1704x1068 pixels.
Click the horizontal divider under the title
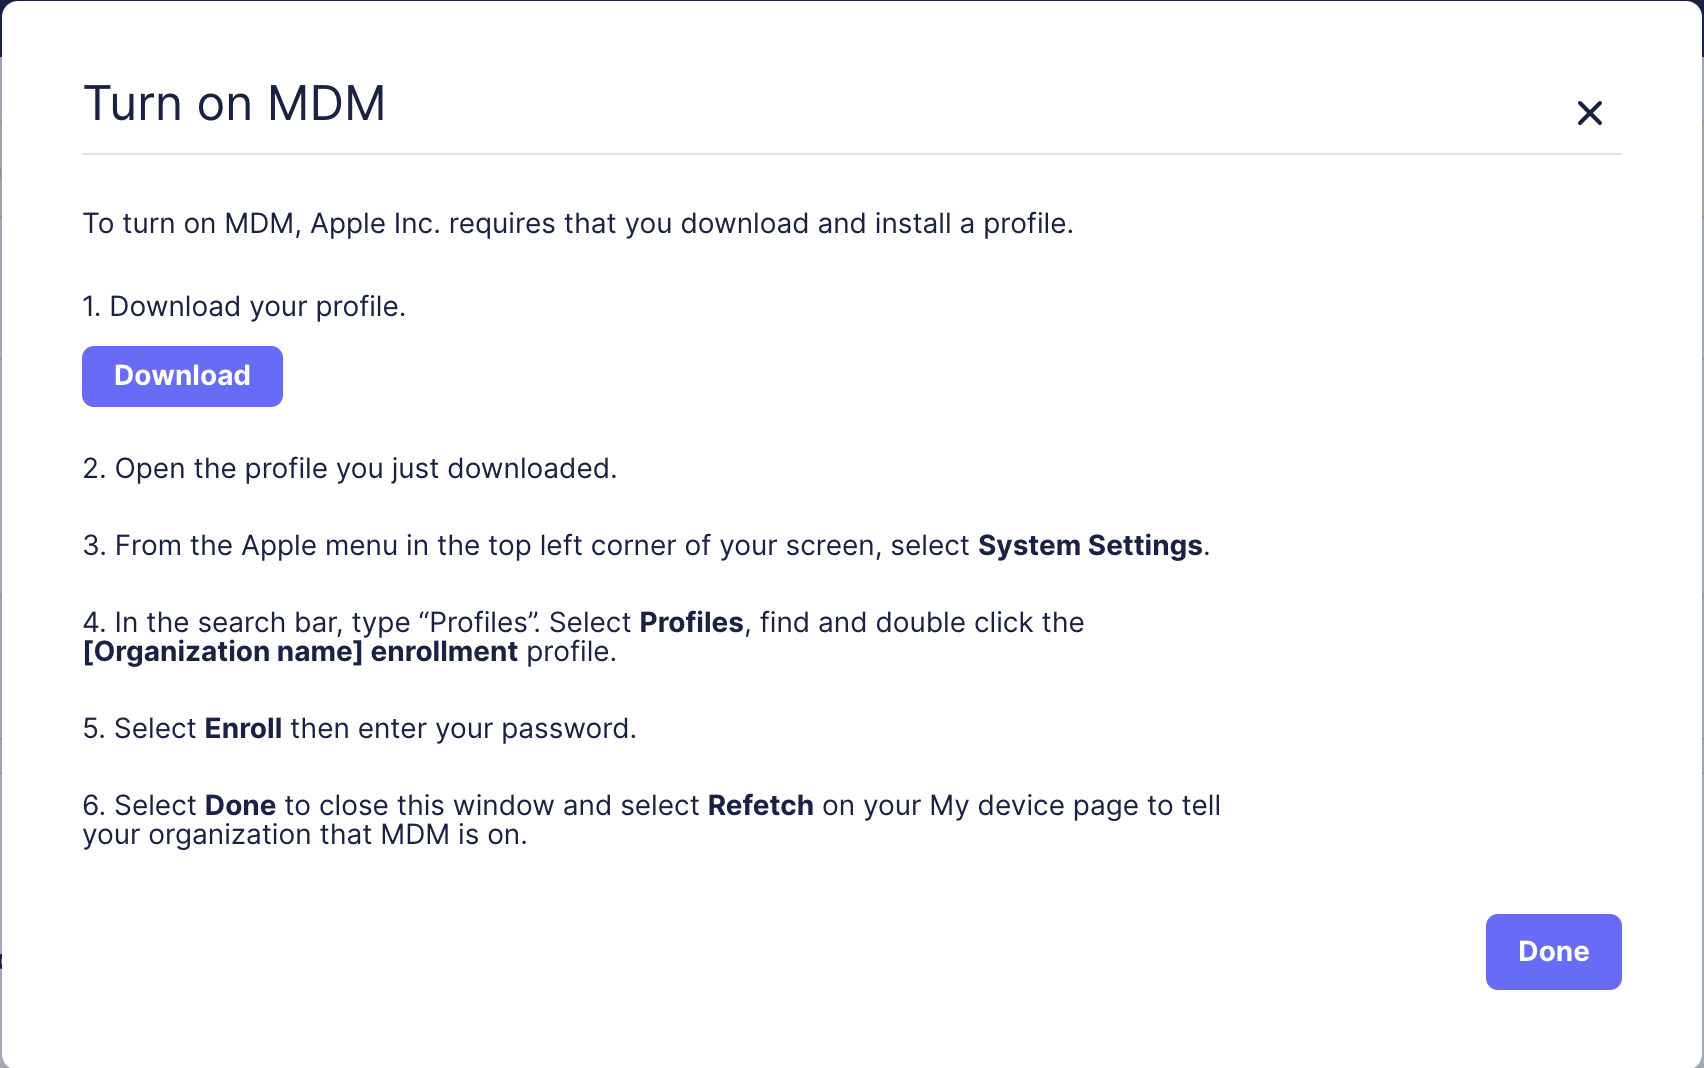(852, 154)
